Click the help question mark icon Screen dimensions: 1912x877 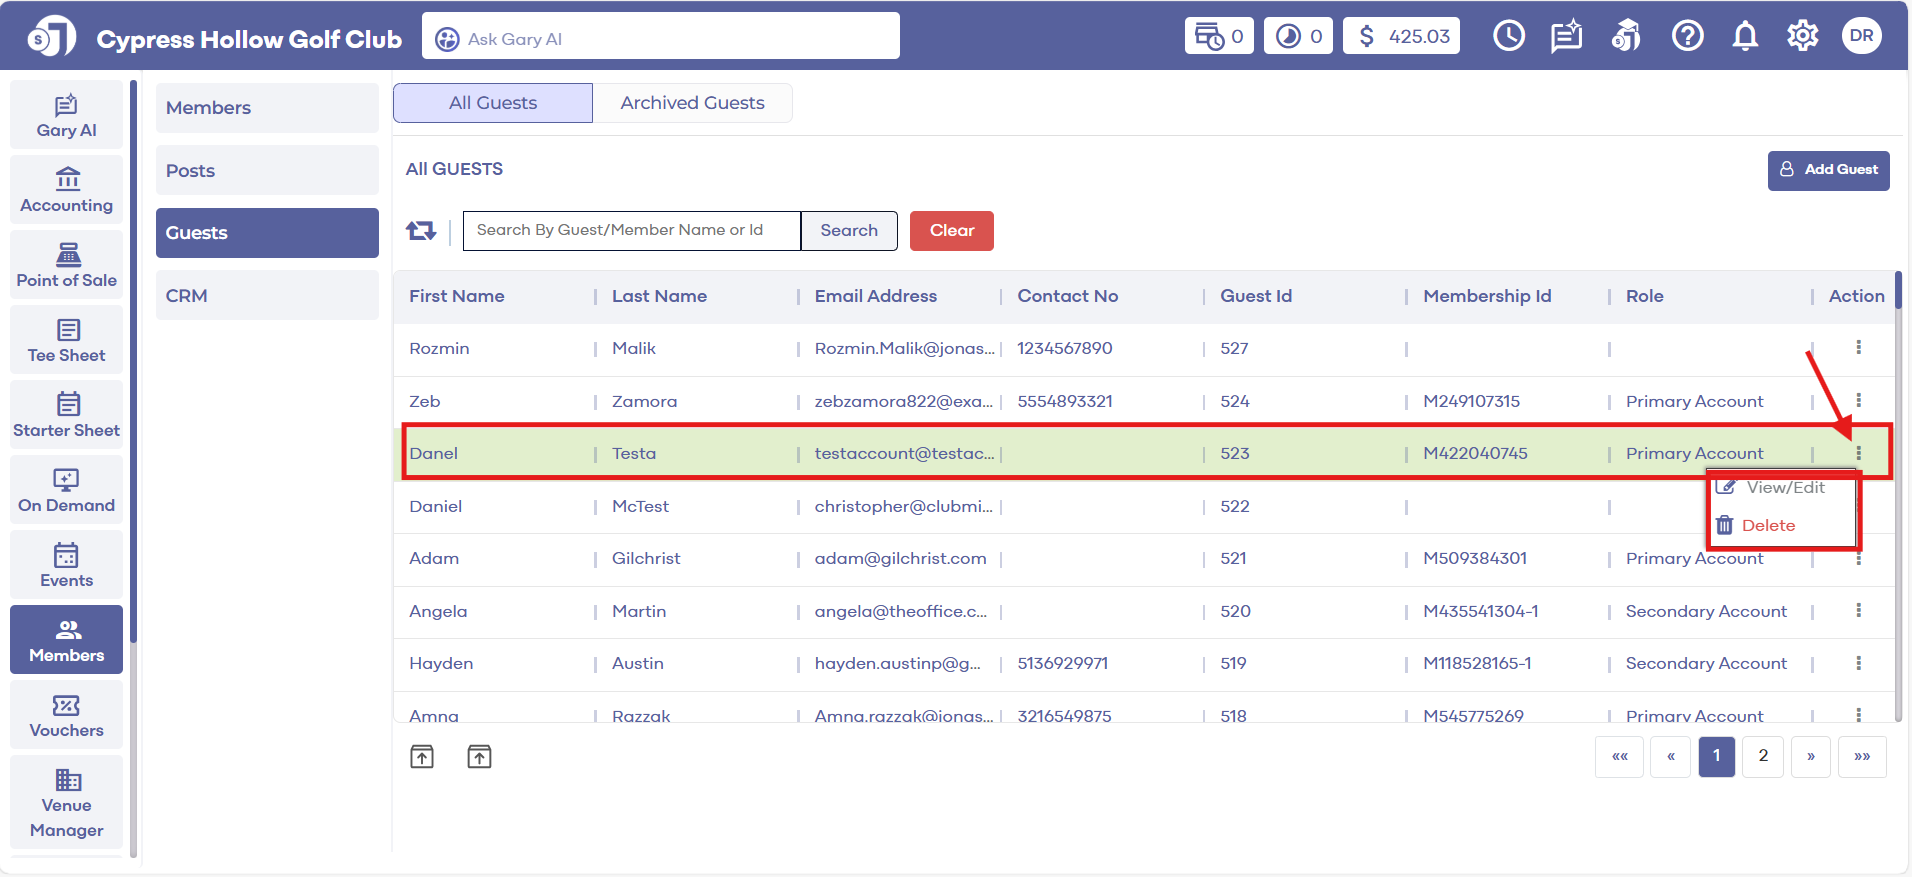[1687, 36]
